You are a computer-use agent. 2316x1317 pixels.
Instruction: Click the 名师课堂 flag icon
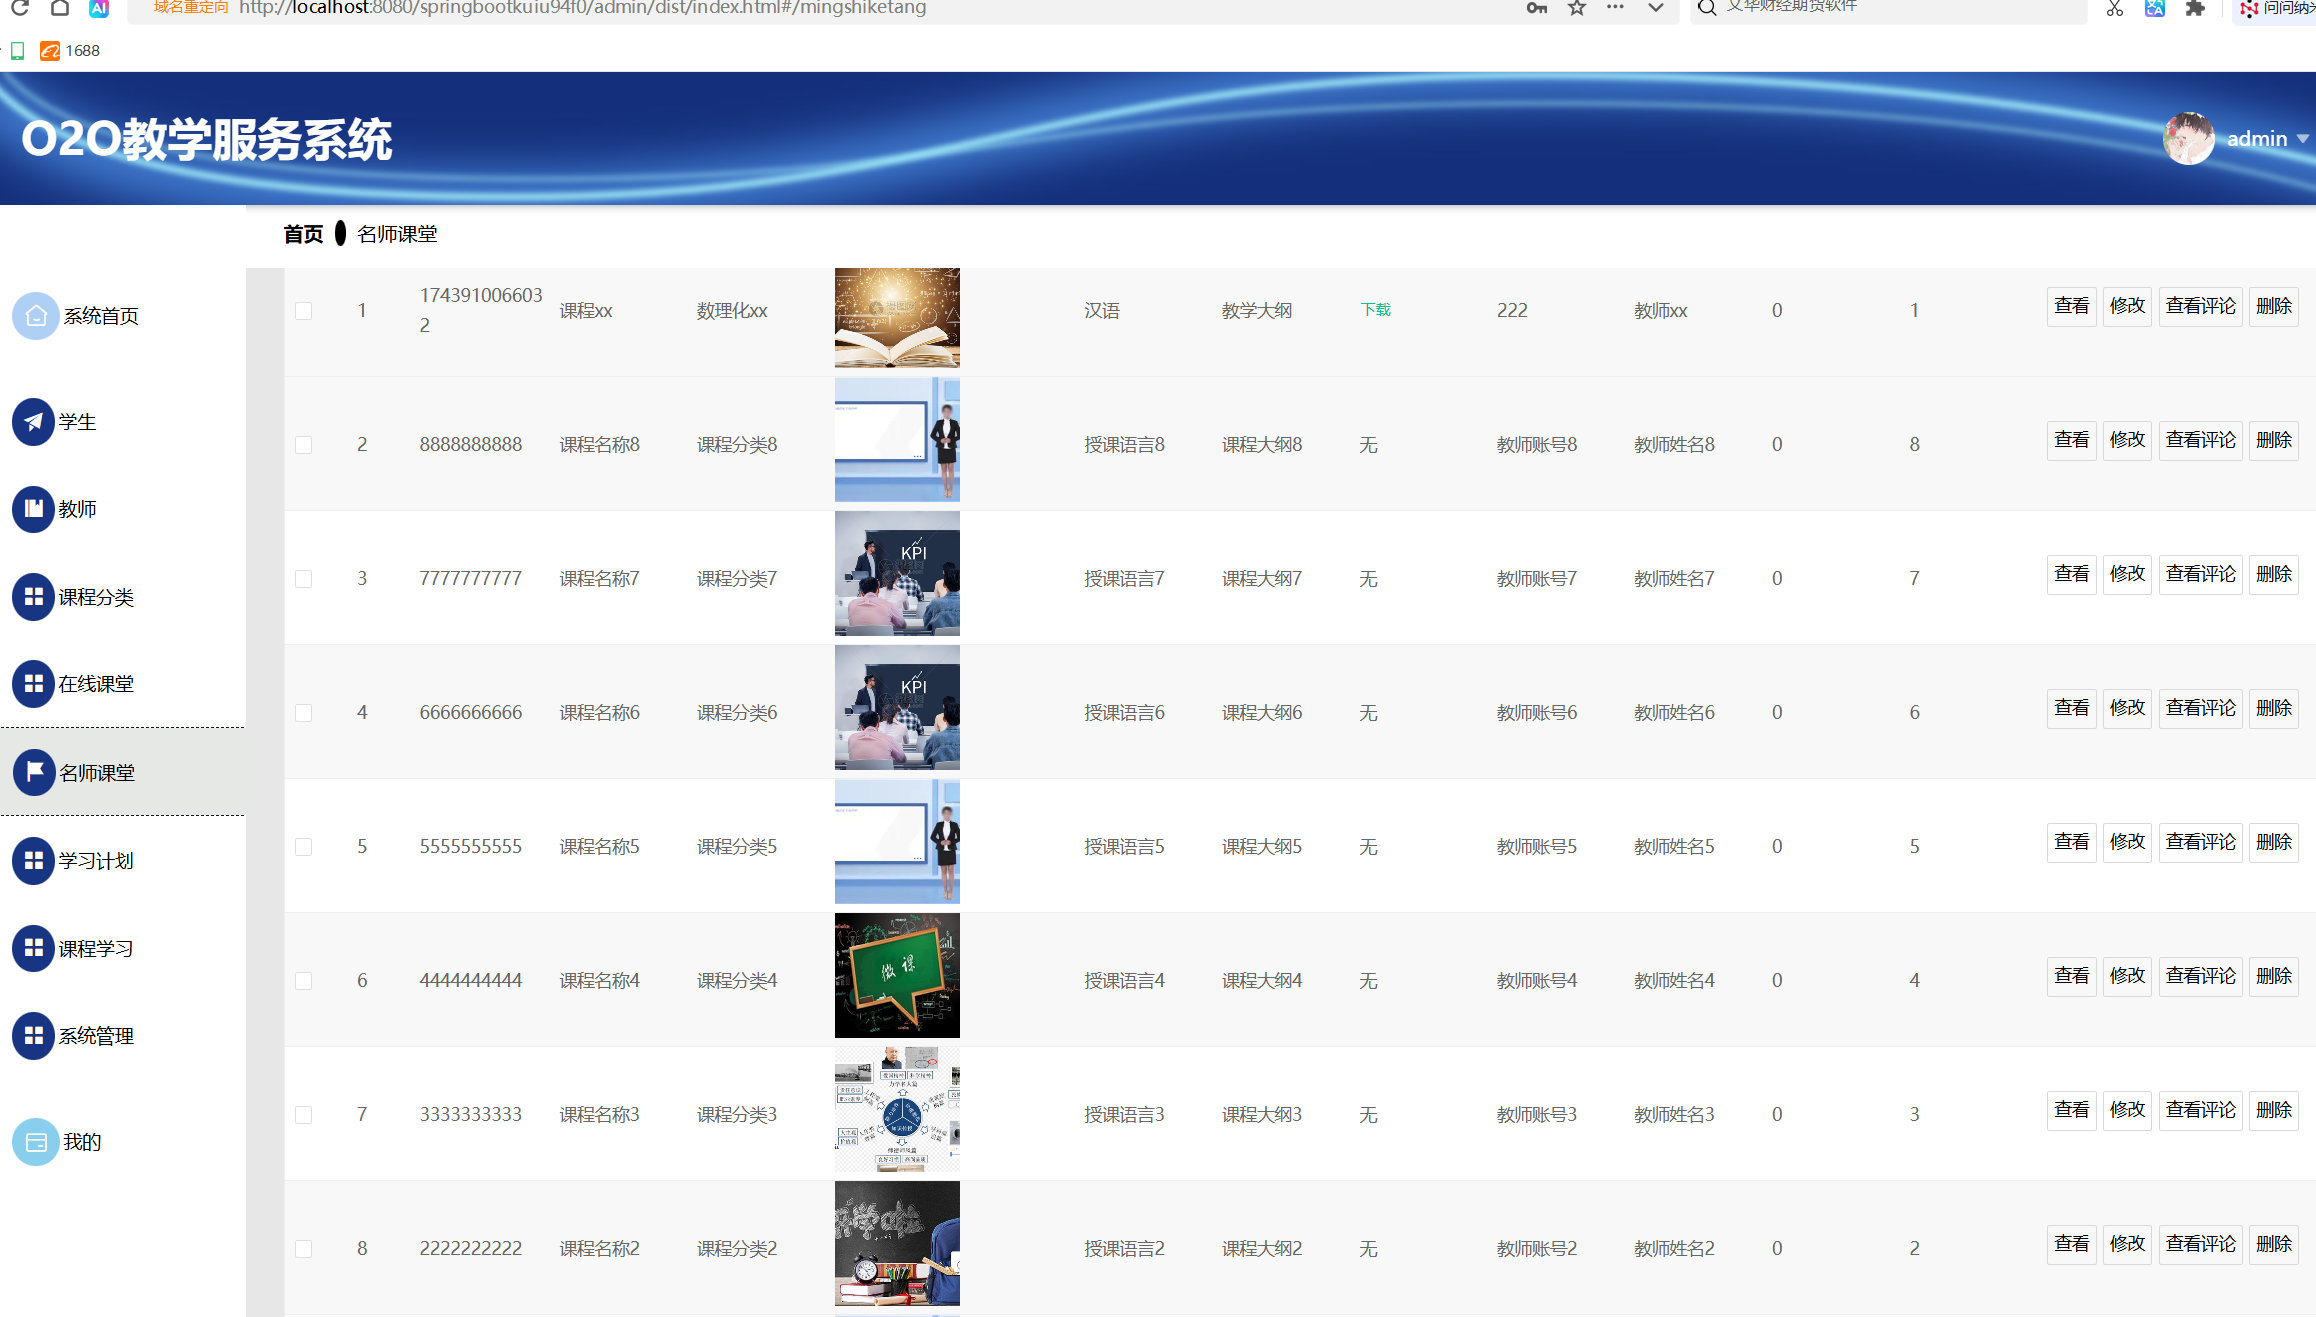(34, 772)
